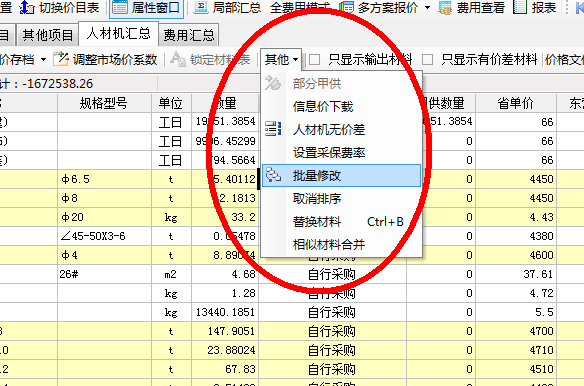Click the 局部汇总 button
This screenshot has width=584, height=386.
[227, 7]
